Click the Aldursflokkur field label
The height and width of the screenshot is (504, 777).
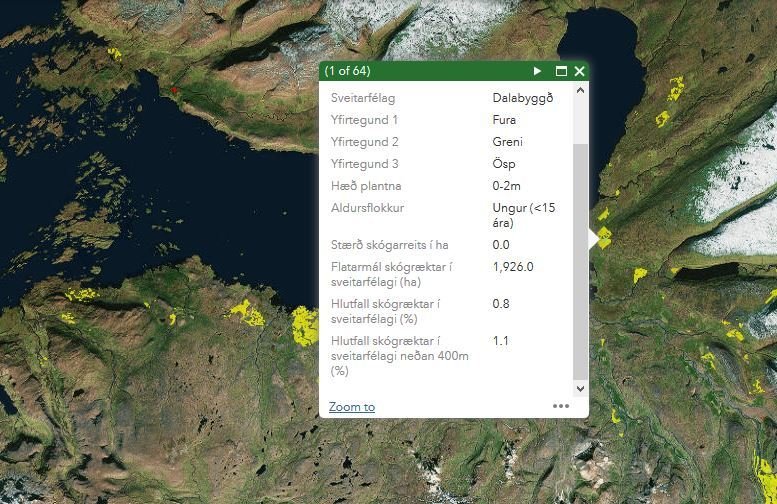point(367,208)
